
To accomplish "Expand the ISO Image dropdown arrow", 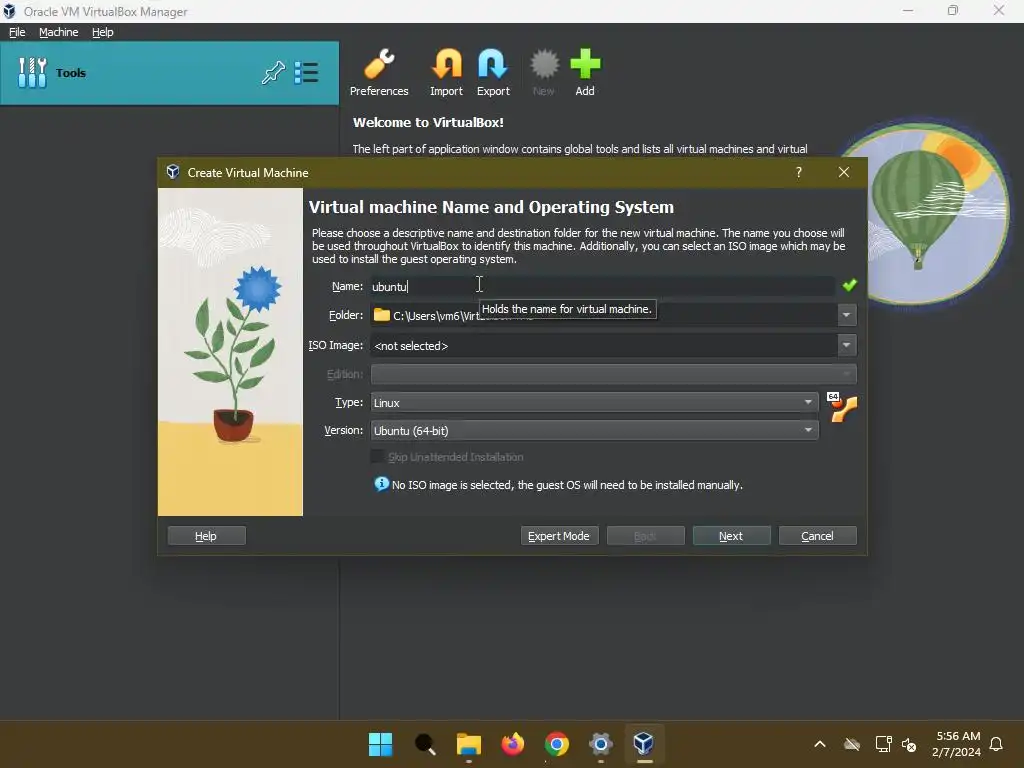I will pyautogui.click(x=846, y=345).
